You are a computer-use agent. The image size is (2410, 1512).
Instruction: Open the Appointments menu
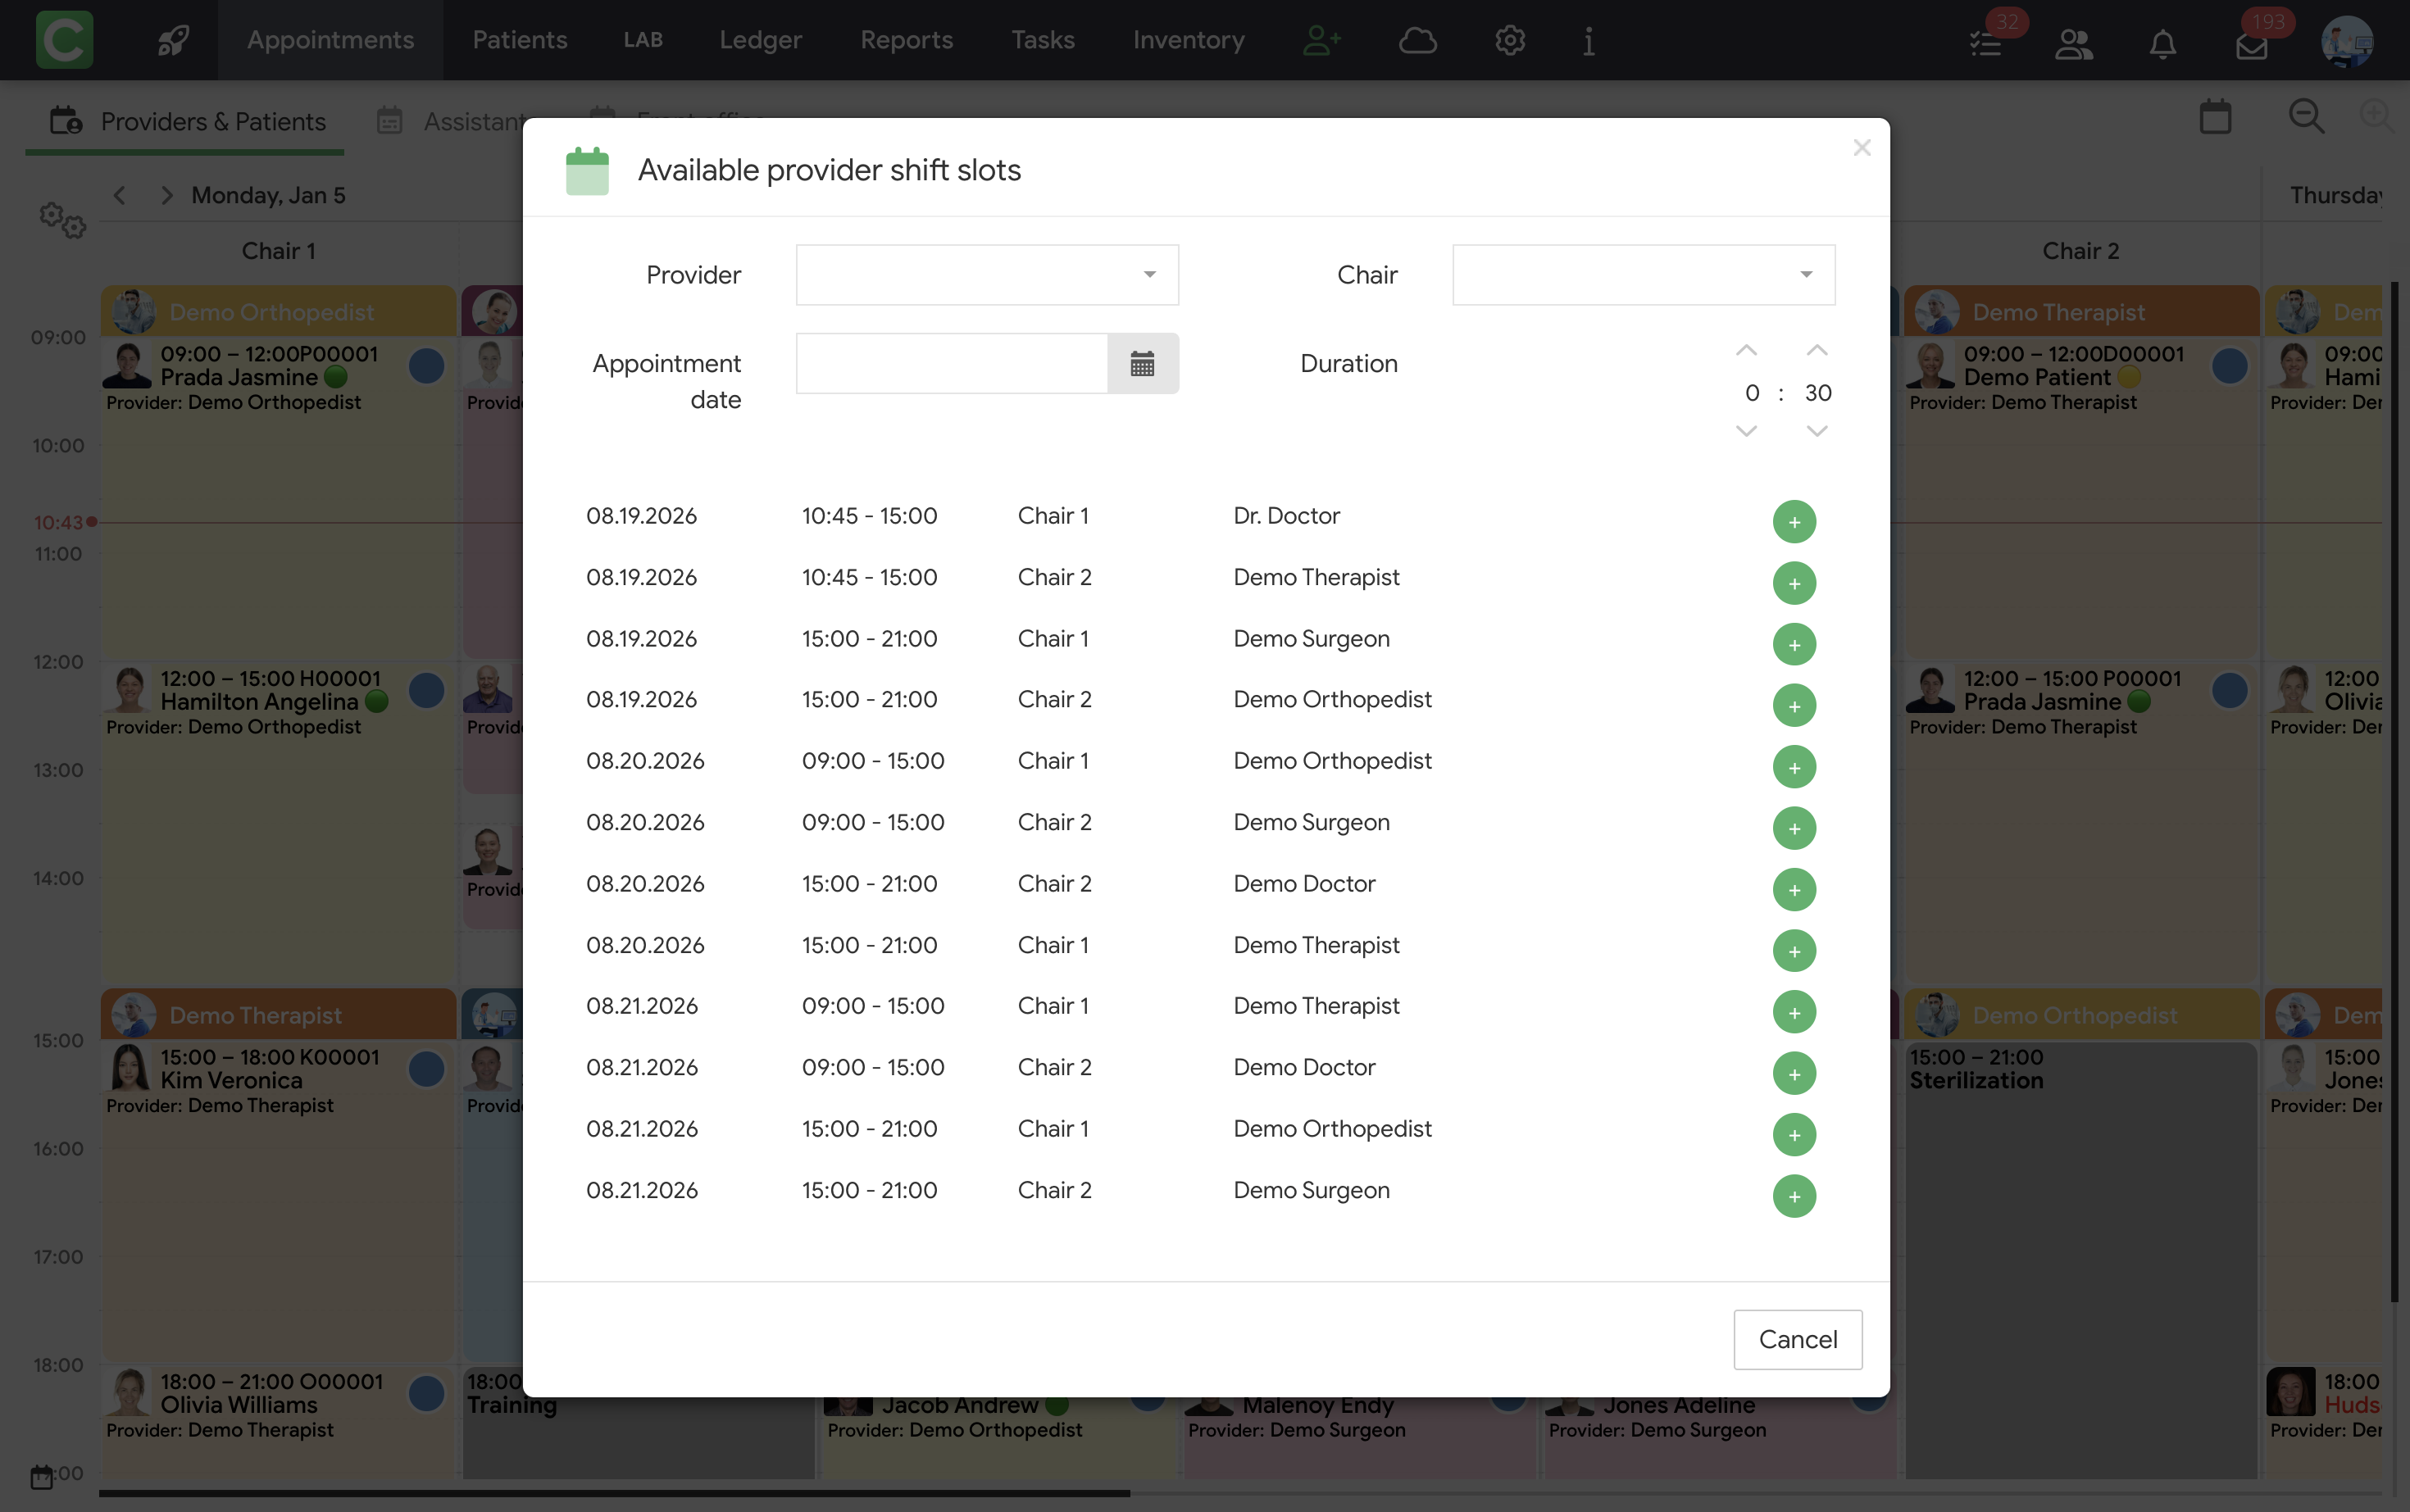[330, 40]
